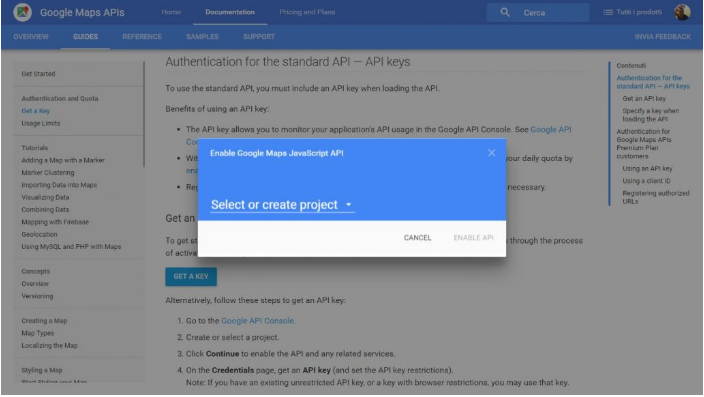This screenshot has width=704, height=397.
Task: Close the Enable API dialog with X
Action: [x=492, y=153]
